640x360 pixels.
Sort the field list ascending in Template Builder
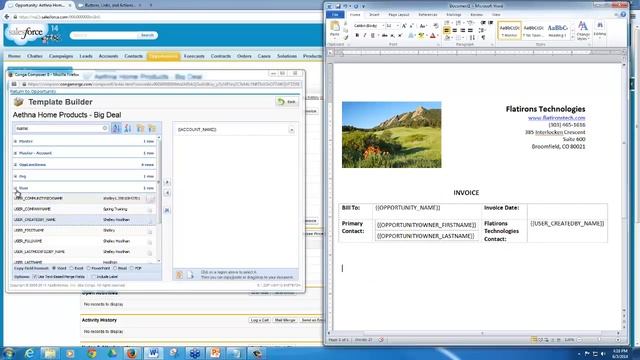[116, 128]
